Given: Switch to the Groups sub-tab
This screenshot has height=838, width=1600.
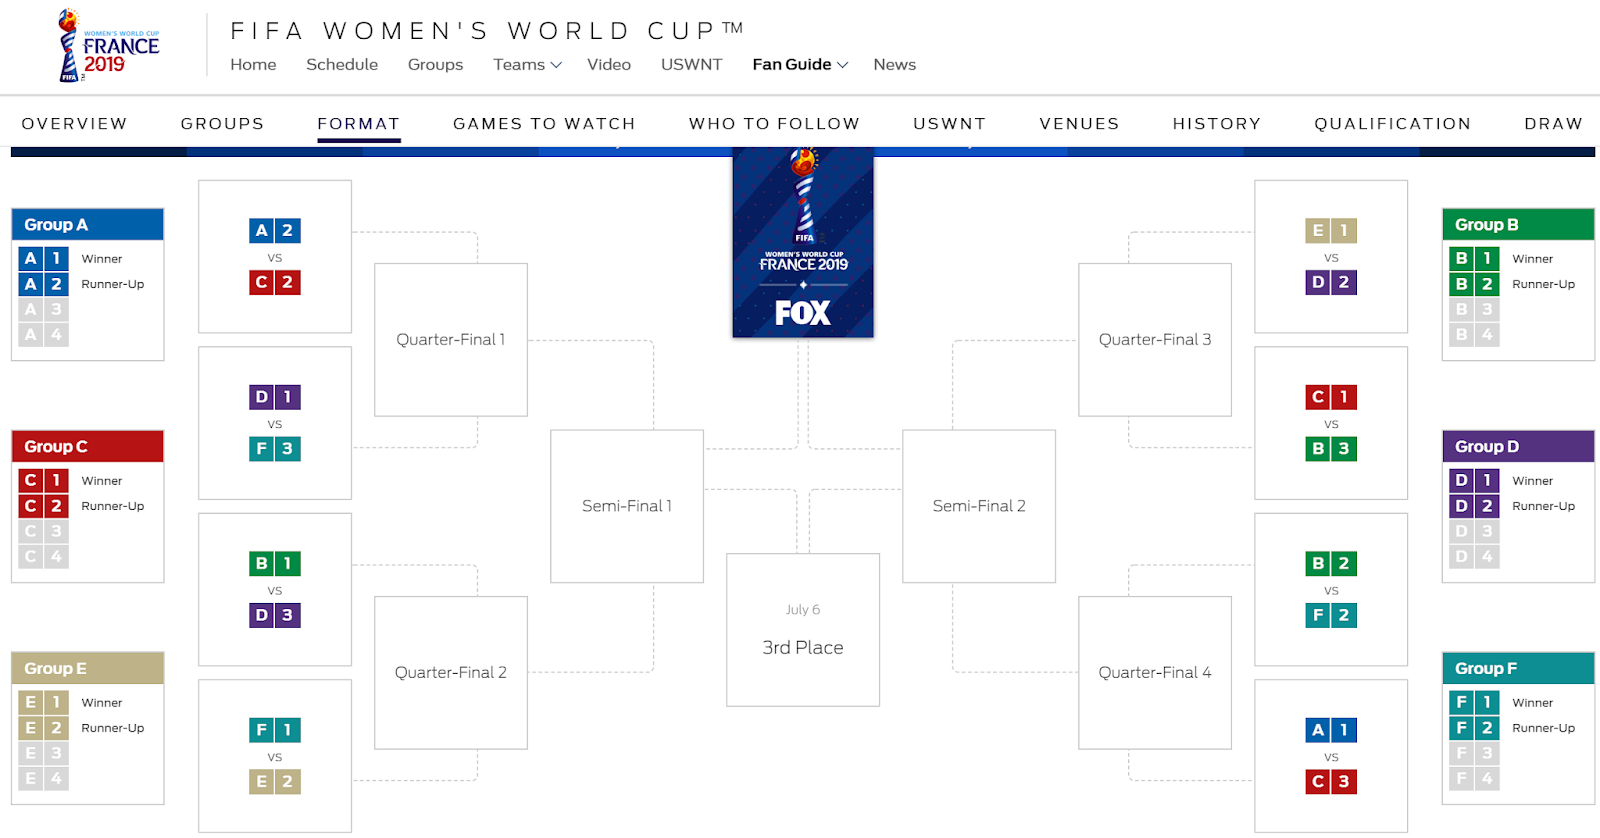Looking at the screenshot, I should click(x=222, y=124).
